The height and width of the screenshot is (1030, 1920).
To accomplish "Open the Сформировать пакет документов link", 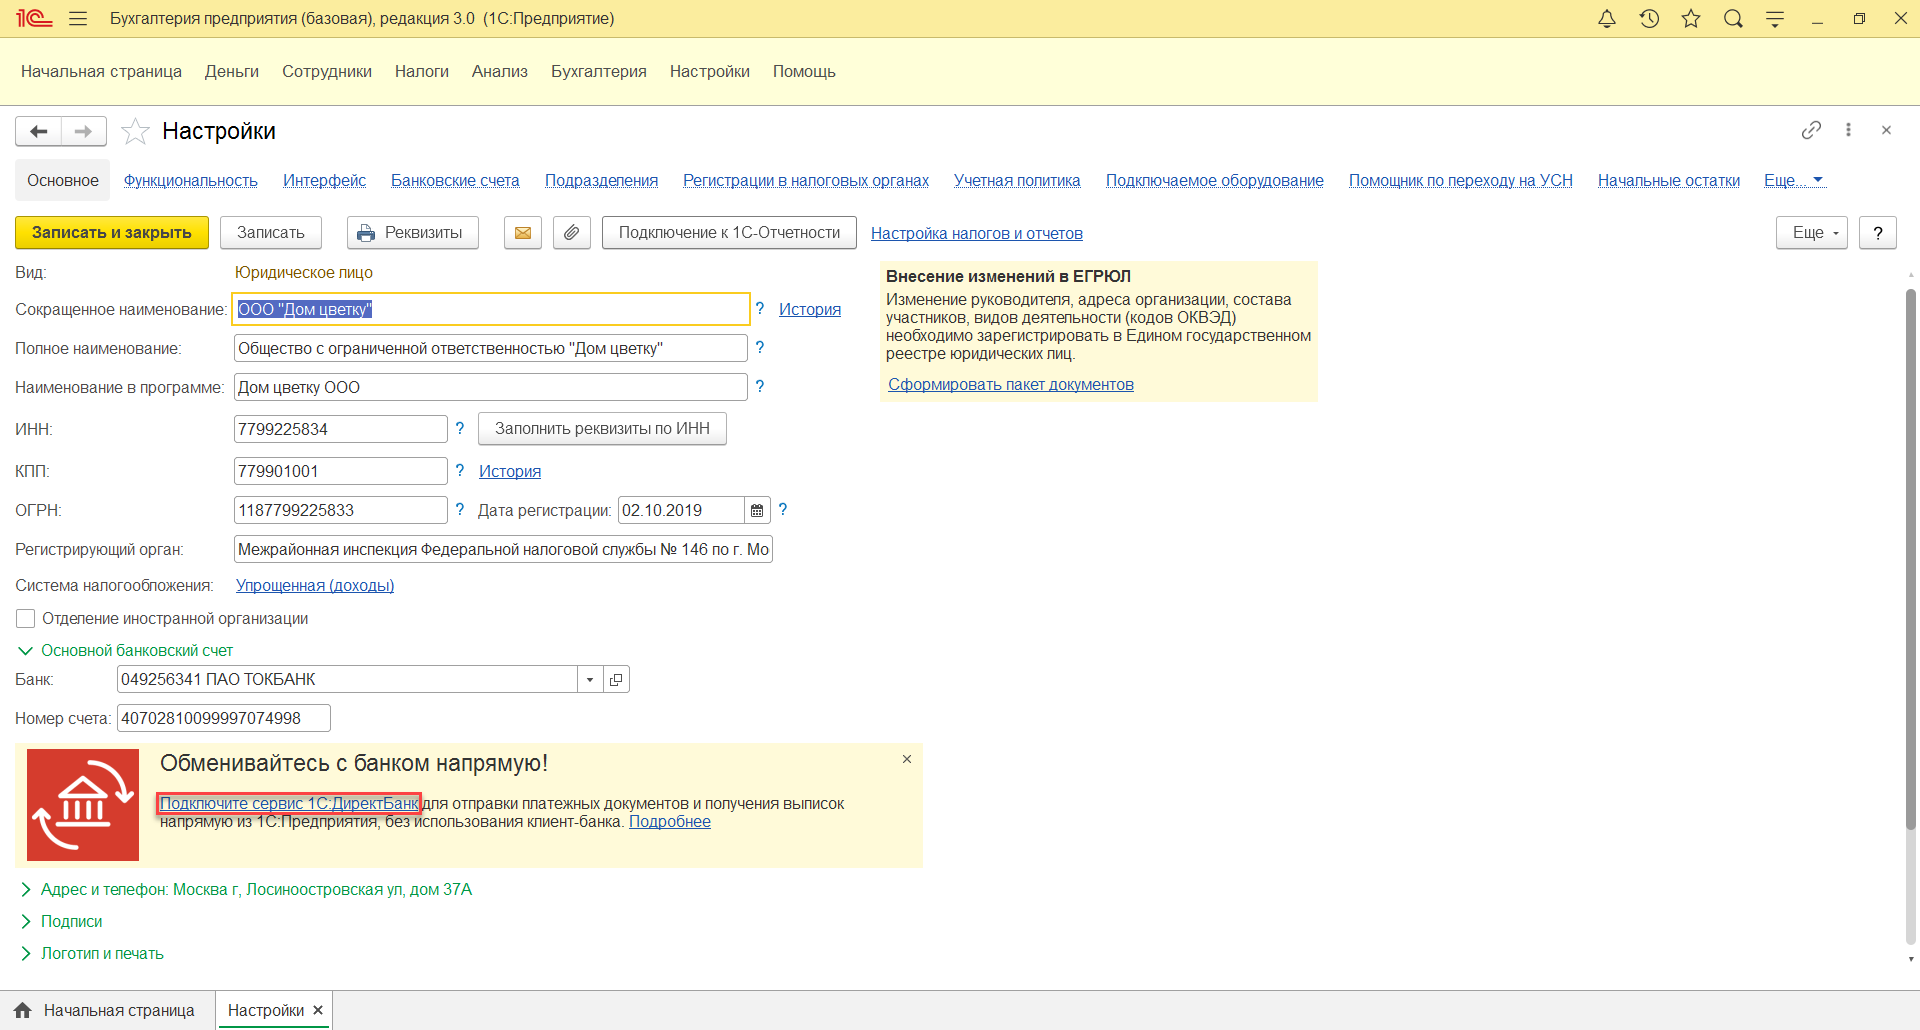I will [1011, 385].
